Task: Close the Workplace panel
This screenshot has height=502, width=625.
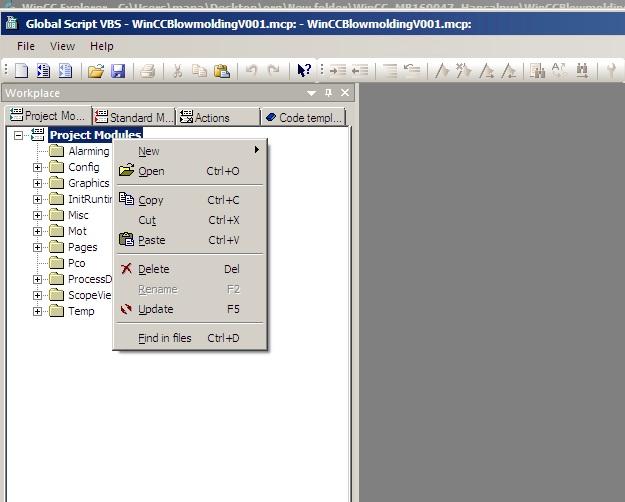Action: [x=345, y=93]
